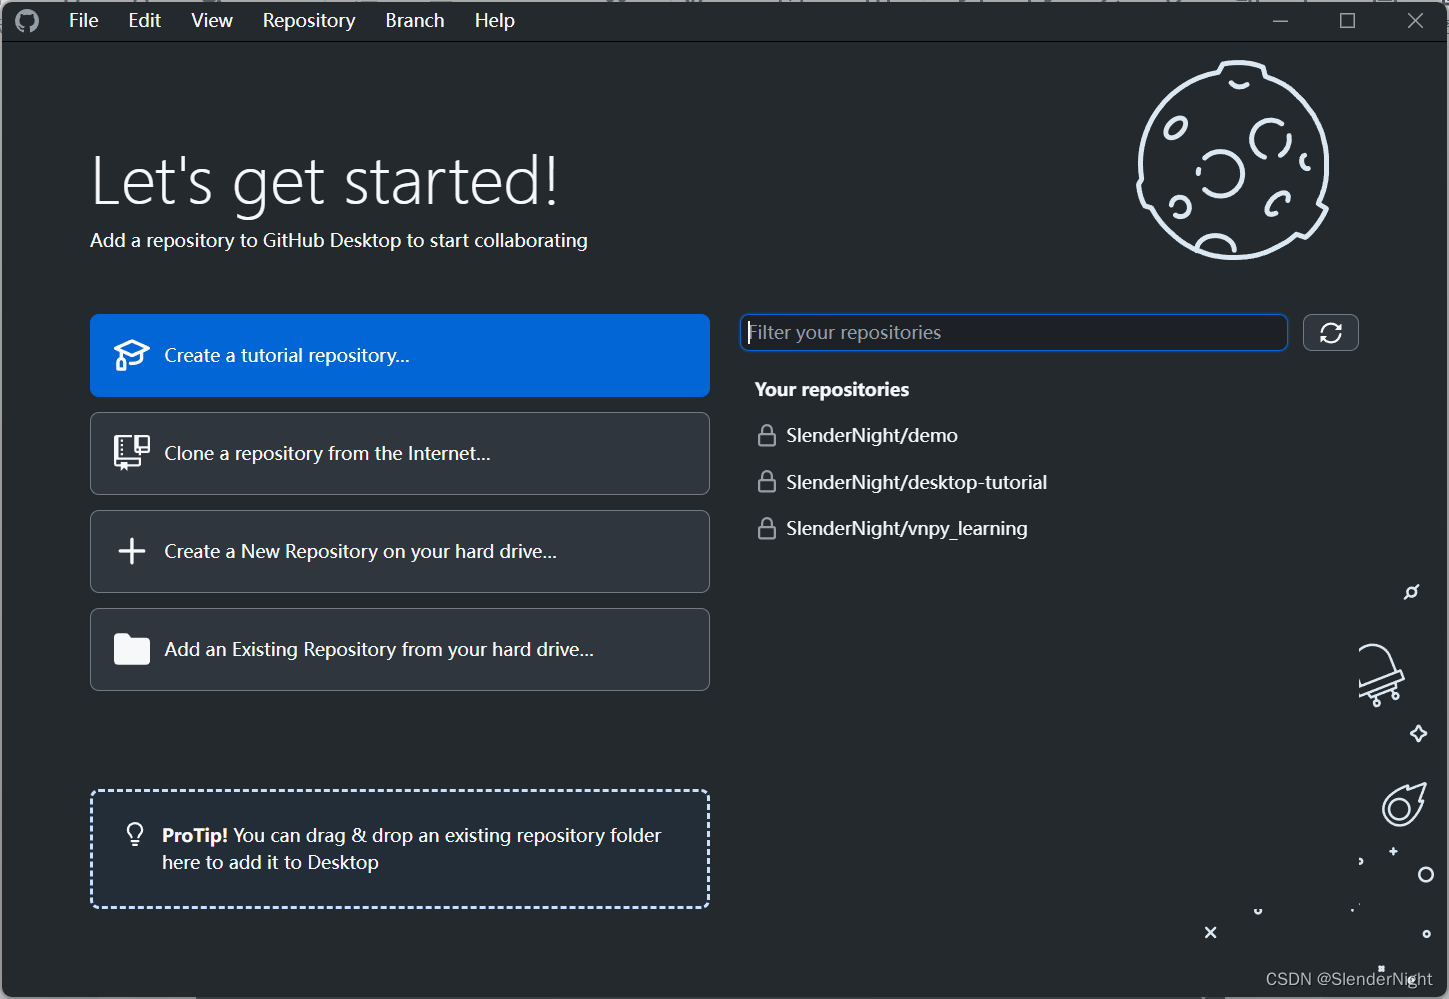This screenshot has width=1449, height=999.
Task: Open the Branch menu
Action: point(415,21)
